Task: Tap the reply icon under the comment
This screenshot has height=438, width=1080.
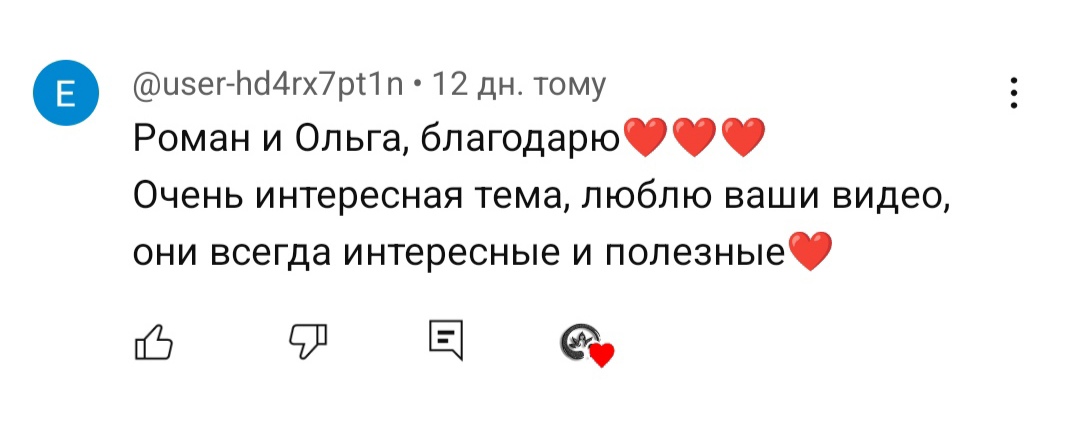Action: 445,341
